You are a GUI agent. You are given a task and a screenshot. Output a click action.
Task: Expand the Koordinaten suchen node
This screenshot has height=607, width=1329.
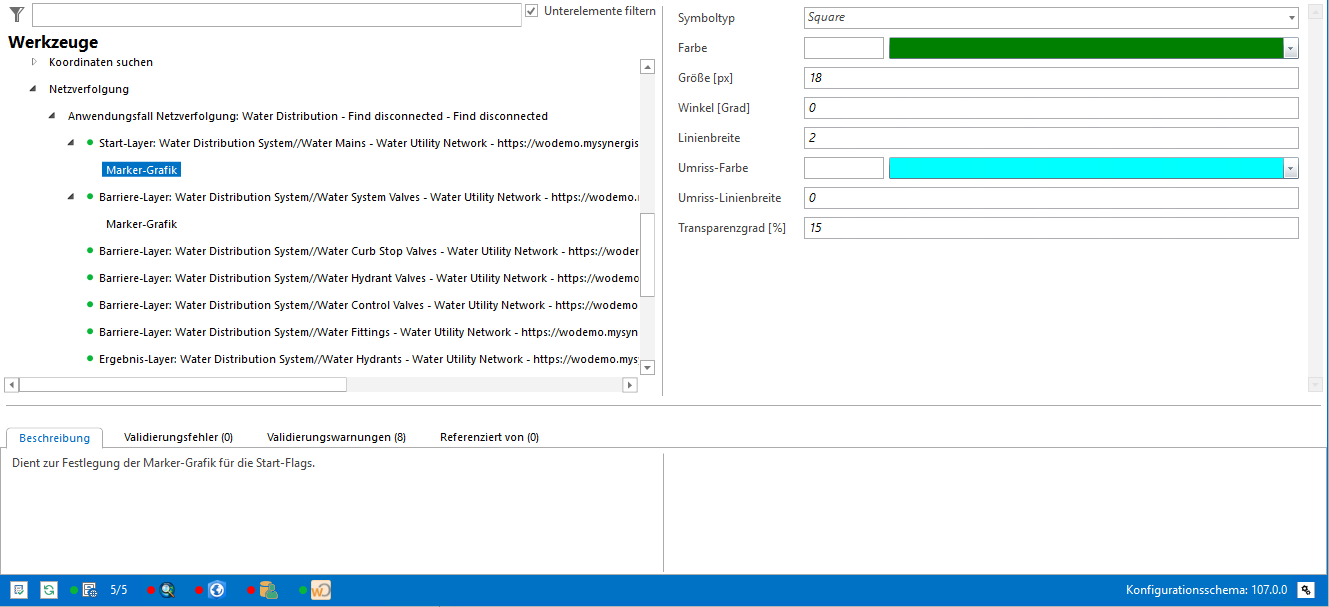(34, 62)
